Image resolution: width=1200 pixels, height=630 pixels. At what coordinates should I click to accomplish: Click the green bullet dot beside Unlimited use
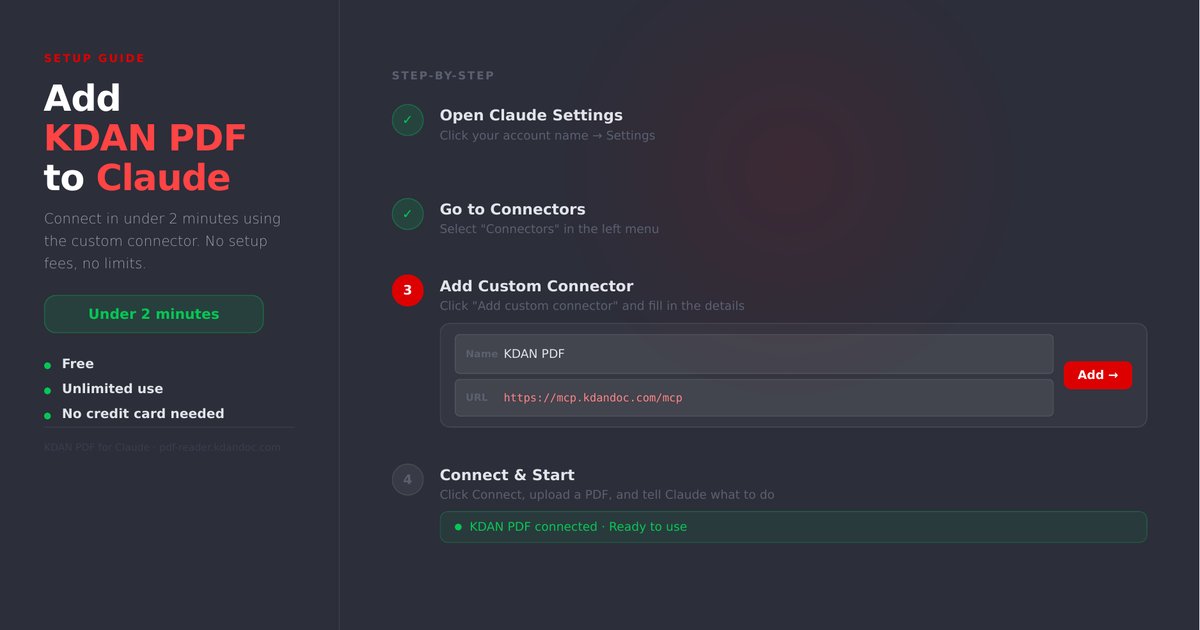pos(48,390)
